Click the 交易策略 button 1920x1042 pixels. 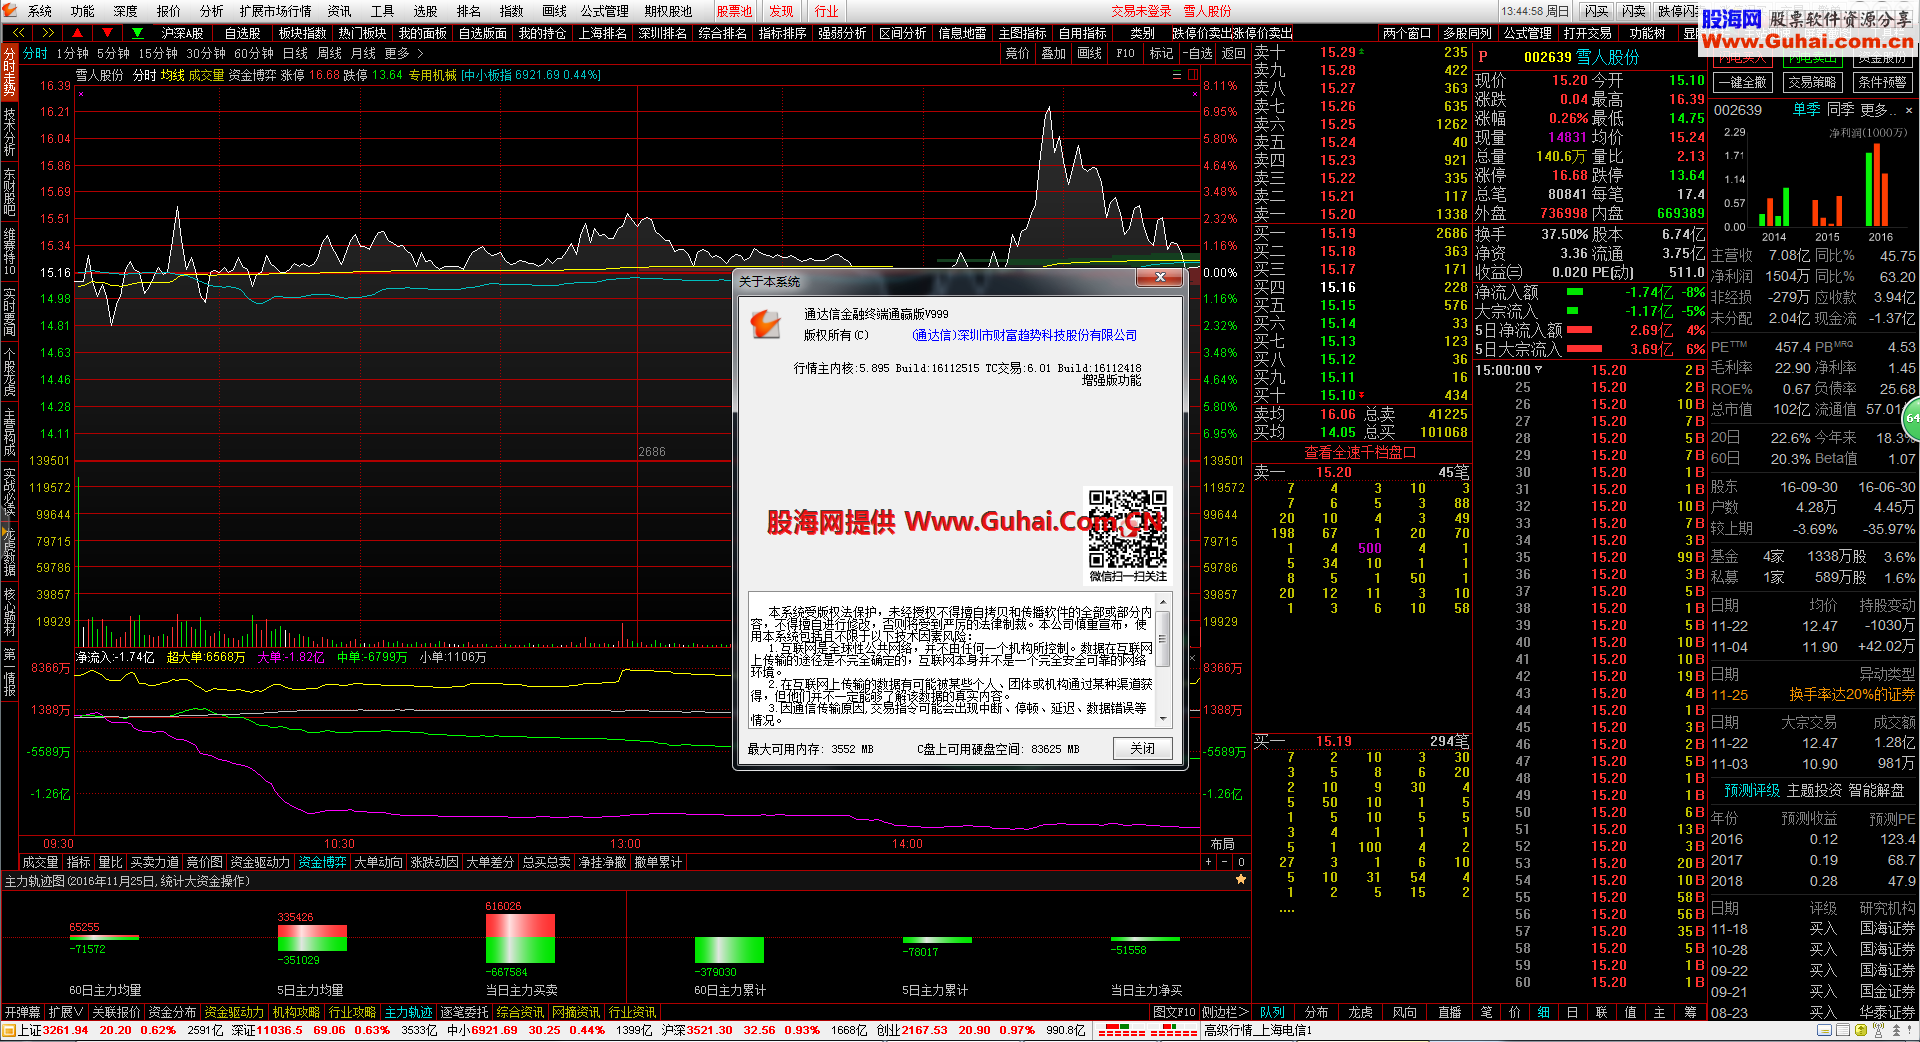pos(1812,82)
